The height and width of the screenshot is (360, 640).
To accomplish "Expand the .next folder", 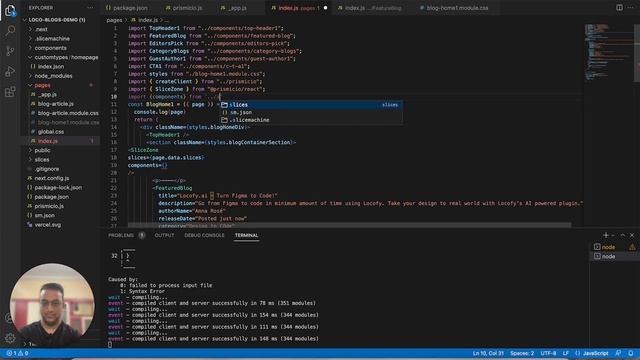I will click(41, 29).
